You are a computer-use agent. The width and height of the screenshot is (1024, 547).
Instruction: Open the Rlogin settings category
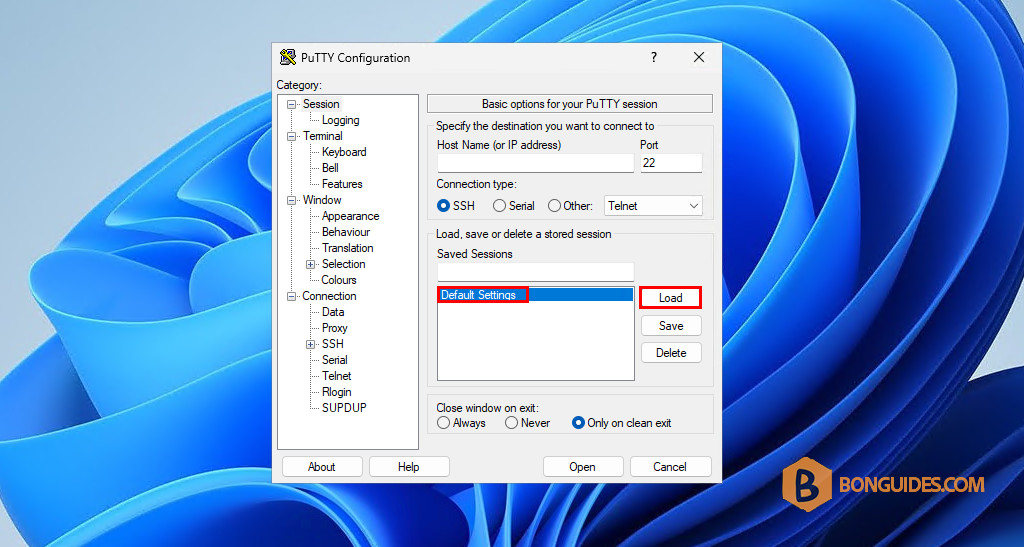coord(337,392)
